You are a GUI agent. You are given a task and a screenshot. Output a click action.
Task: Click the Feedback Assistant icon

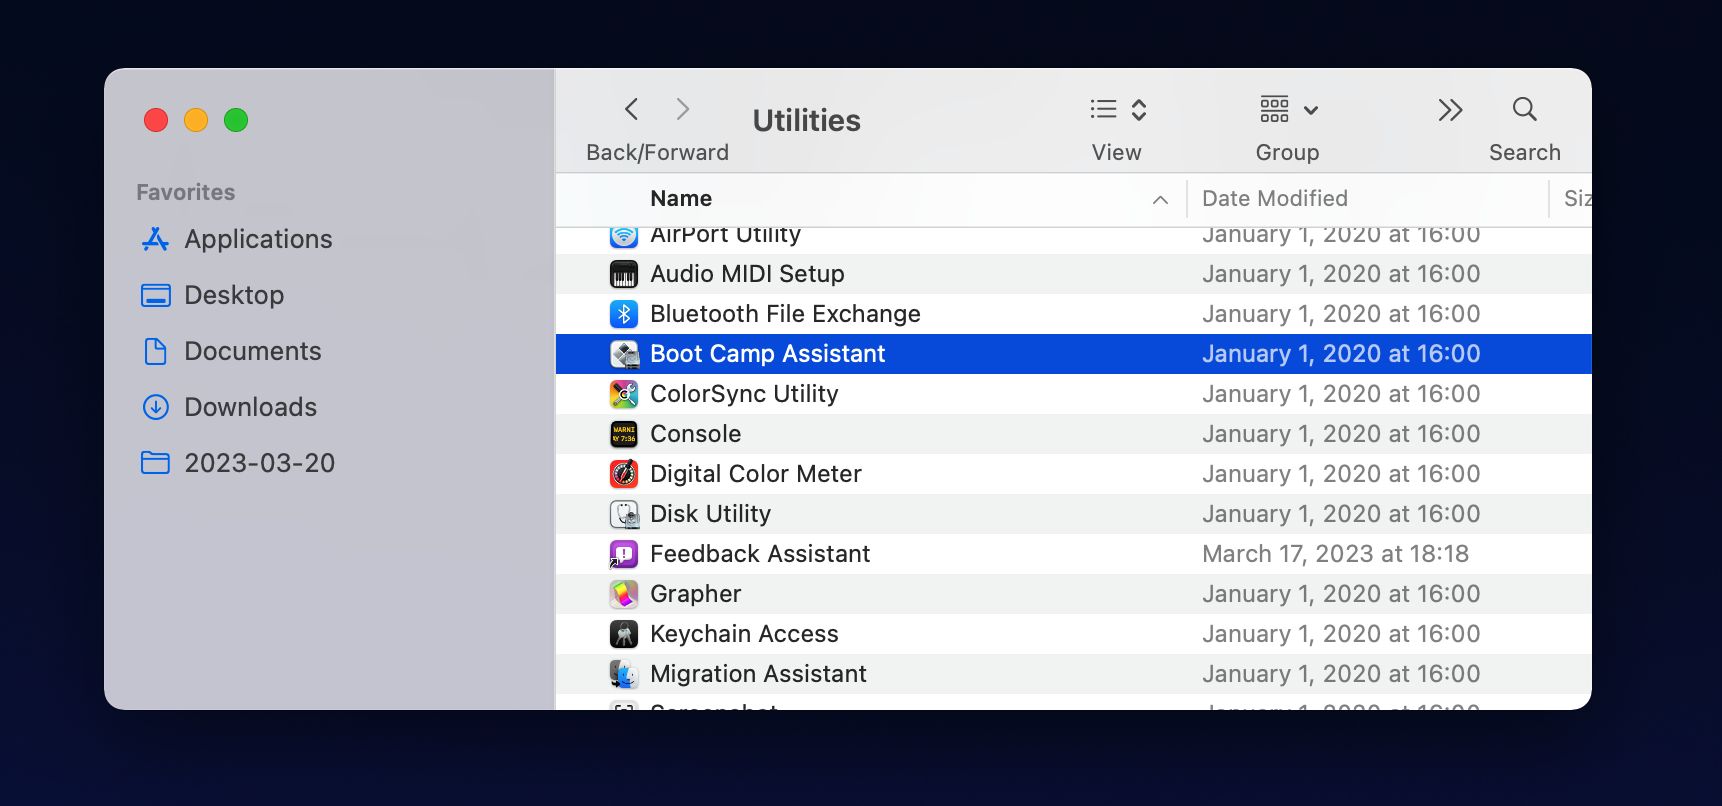pyautogui.click(x=624, y=554)
